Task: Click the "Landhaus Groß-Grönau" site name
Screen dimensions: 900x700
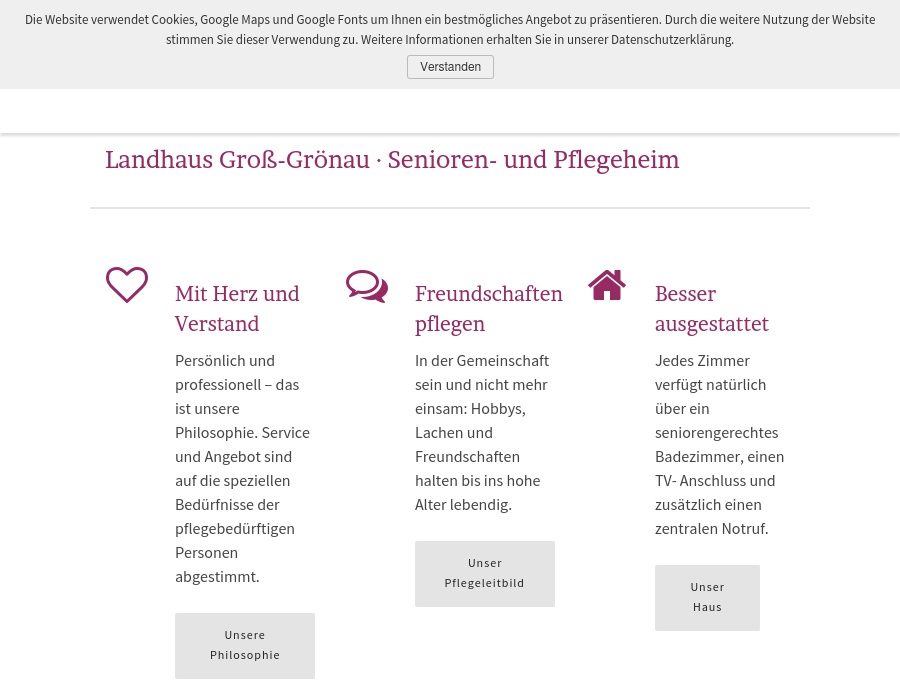Action: (237, 160)
